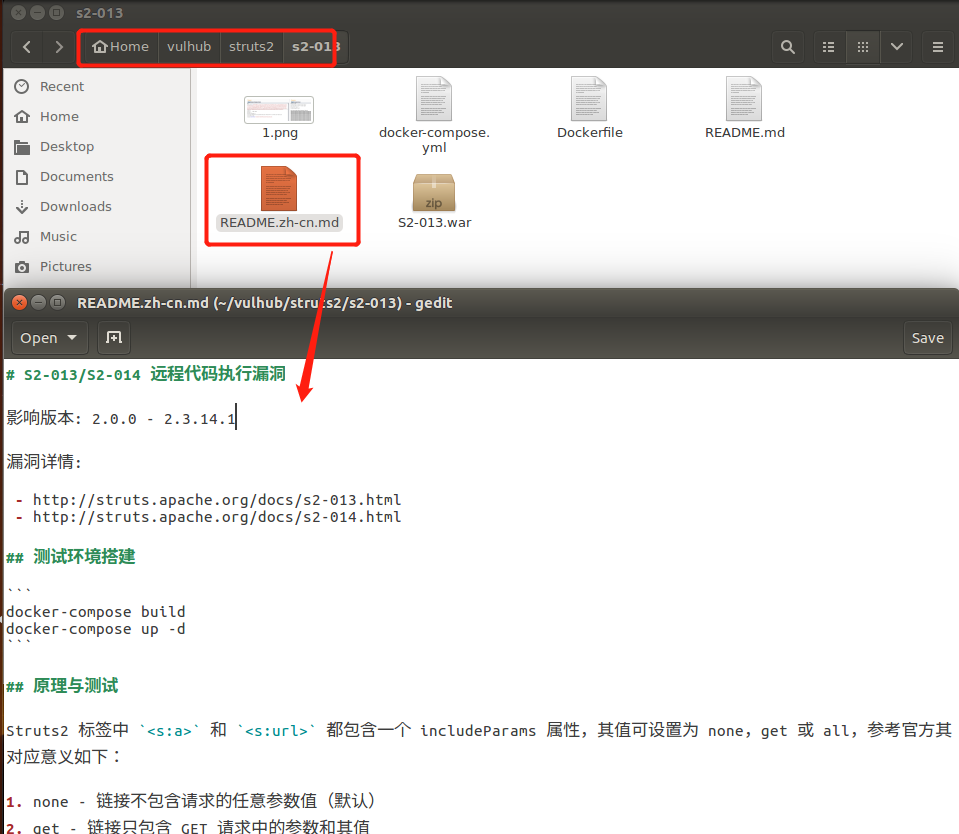The image size is (959, 834).
Task: Click the Pictures camera icon
Action: pos(22,267)
